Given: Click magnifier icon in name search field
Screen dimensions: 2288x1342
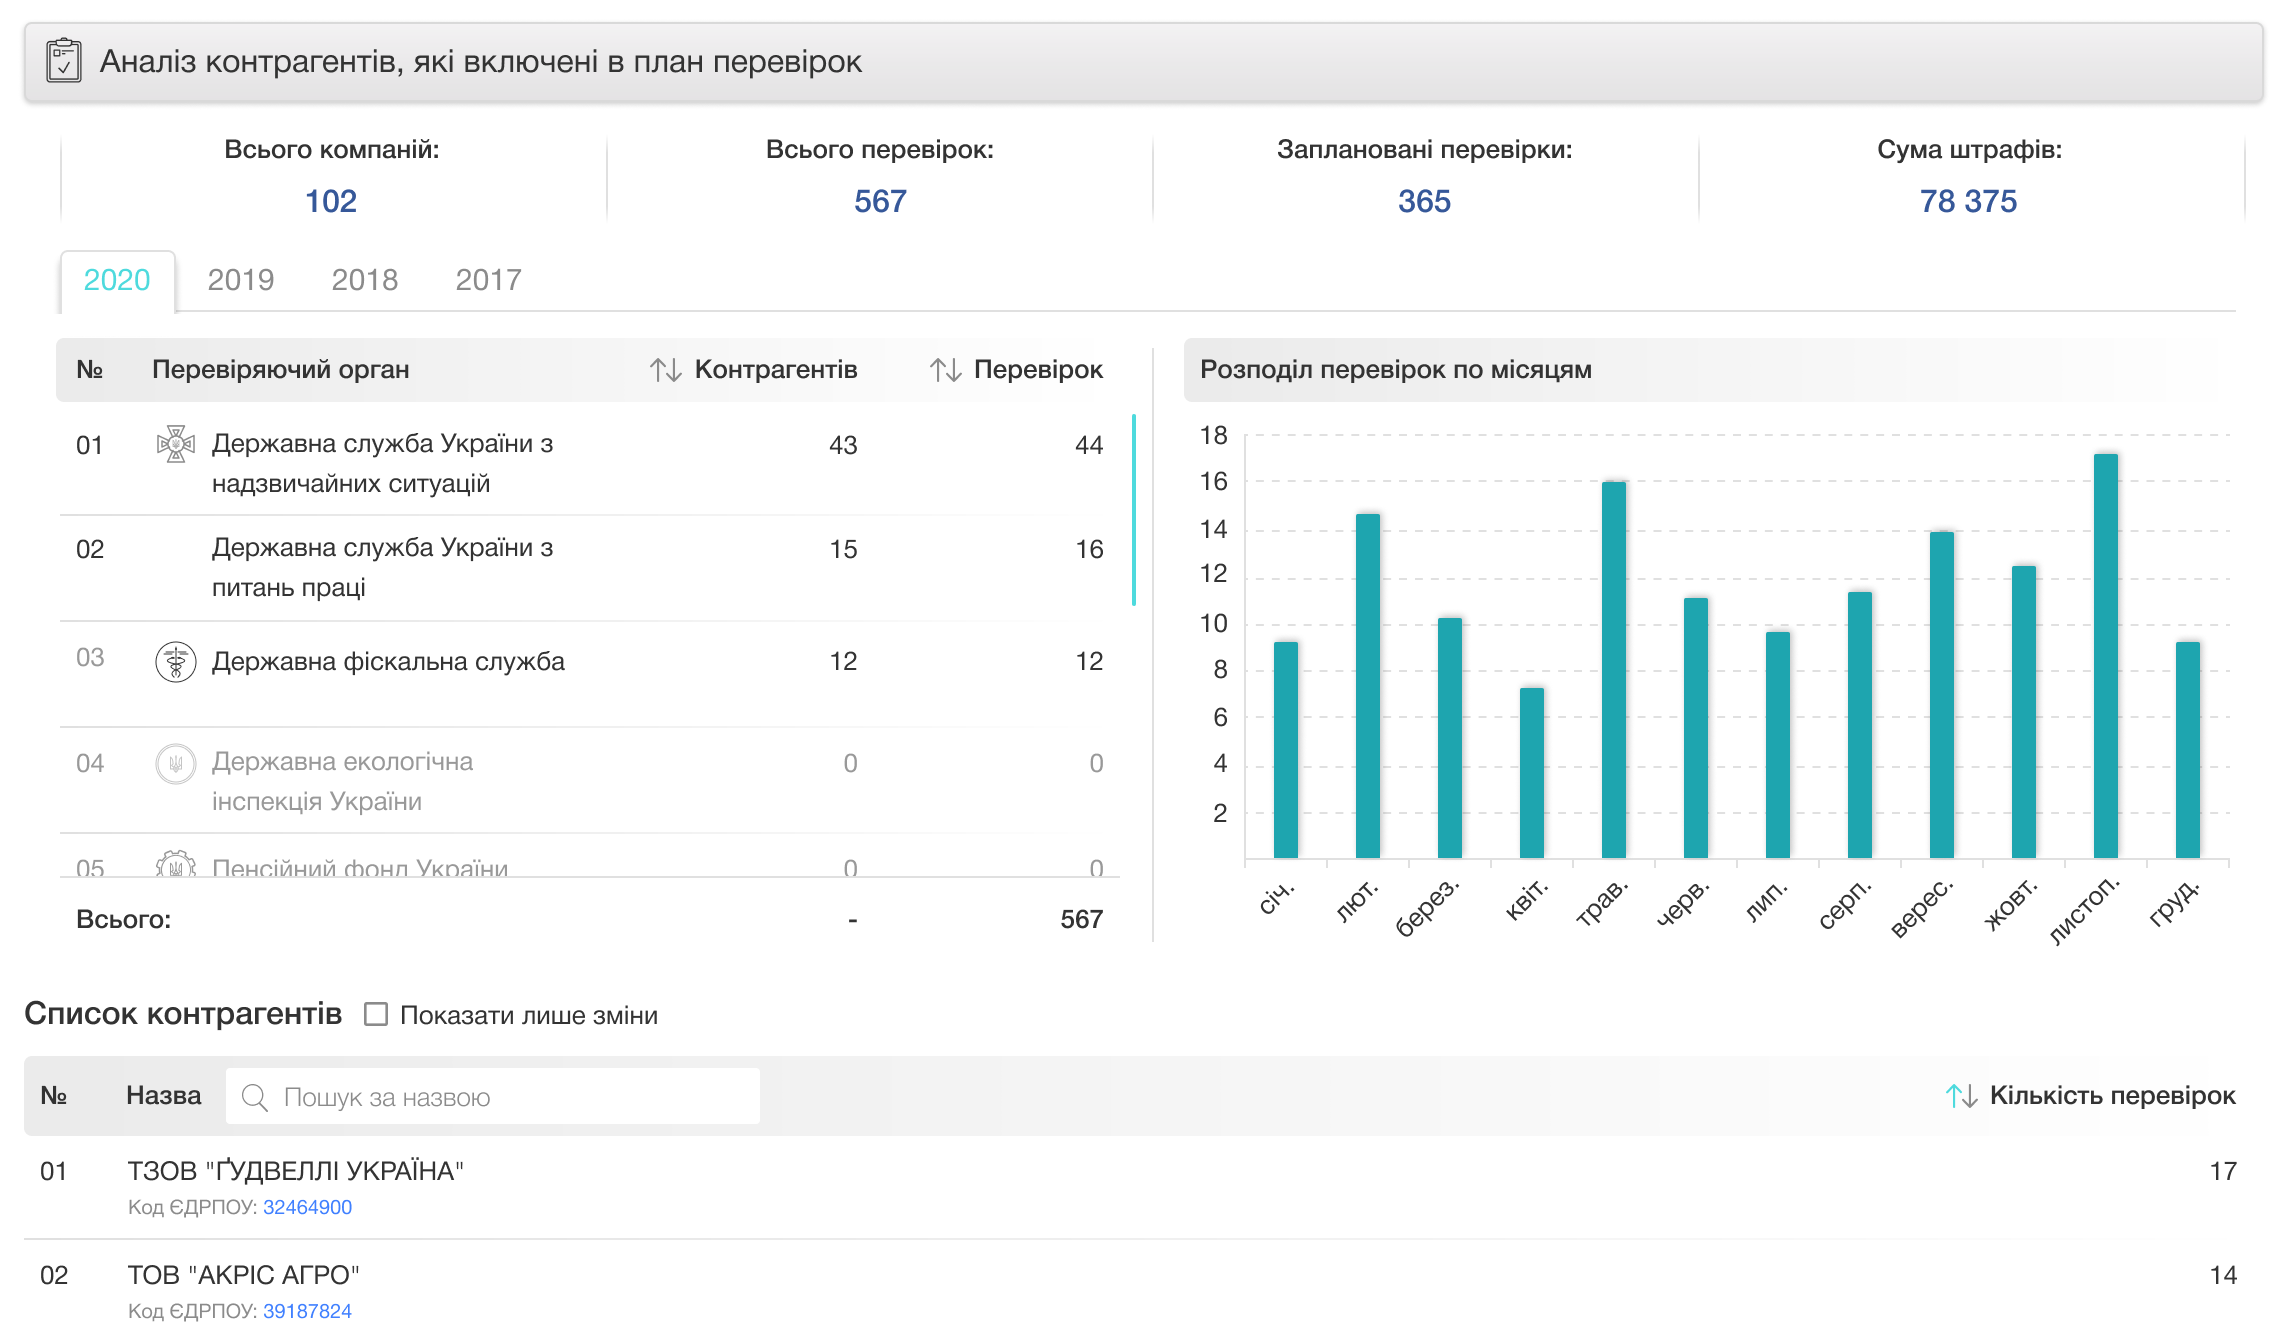Looking at the screenshot, I should (255, 1097).
